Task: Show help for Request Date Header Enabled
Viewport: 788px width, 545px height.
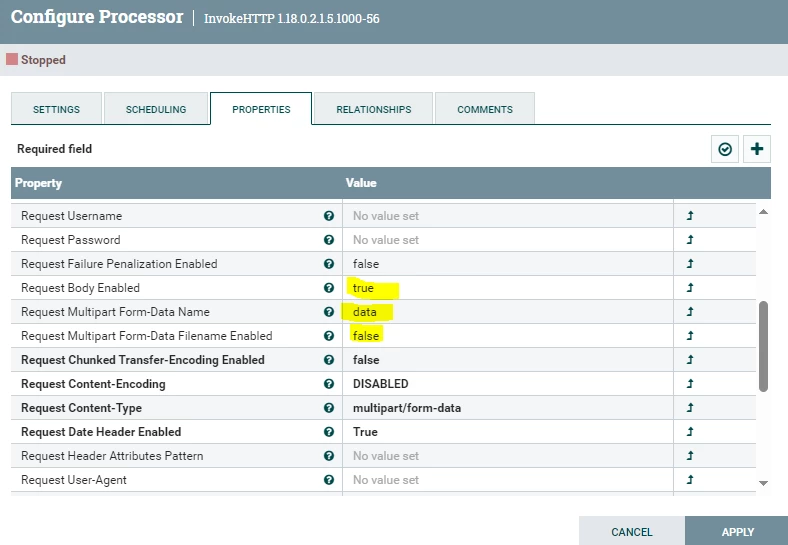Action: pyautogui.click(x=329, y=432)
